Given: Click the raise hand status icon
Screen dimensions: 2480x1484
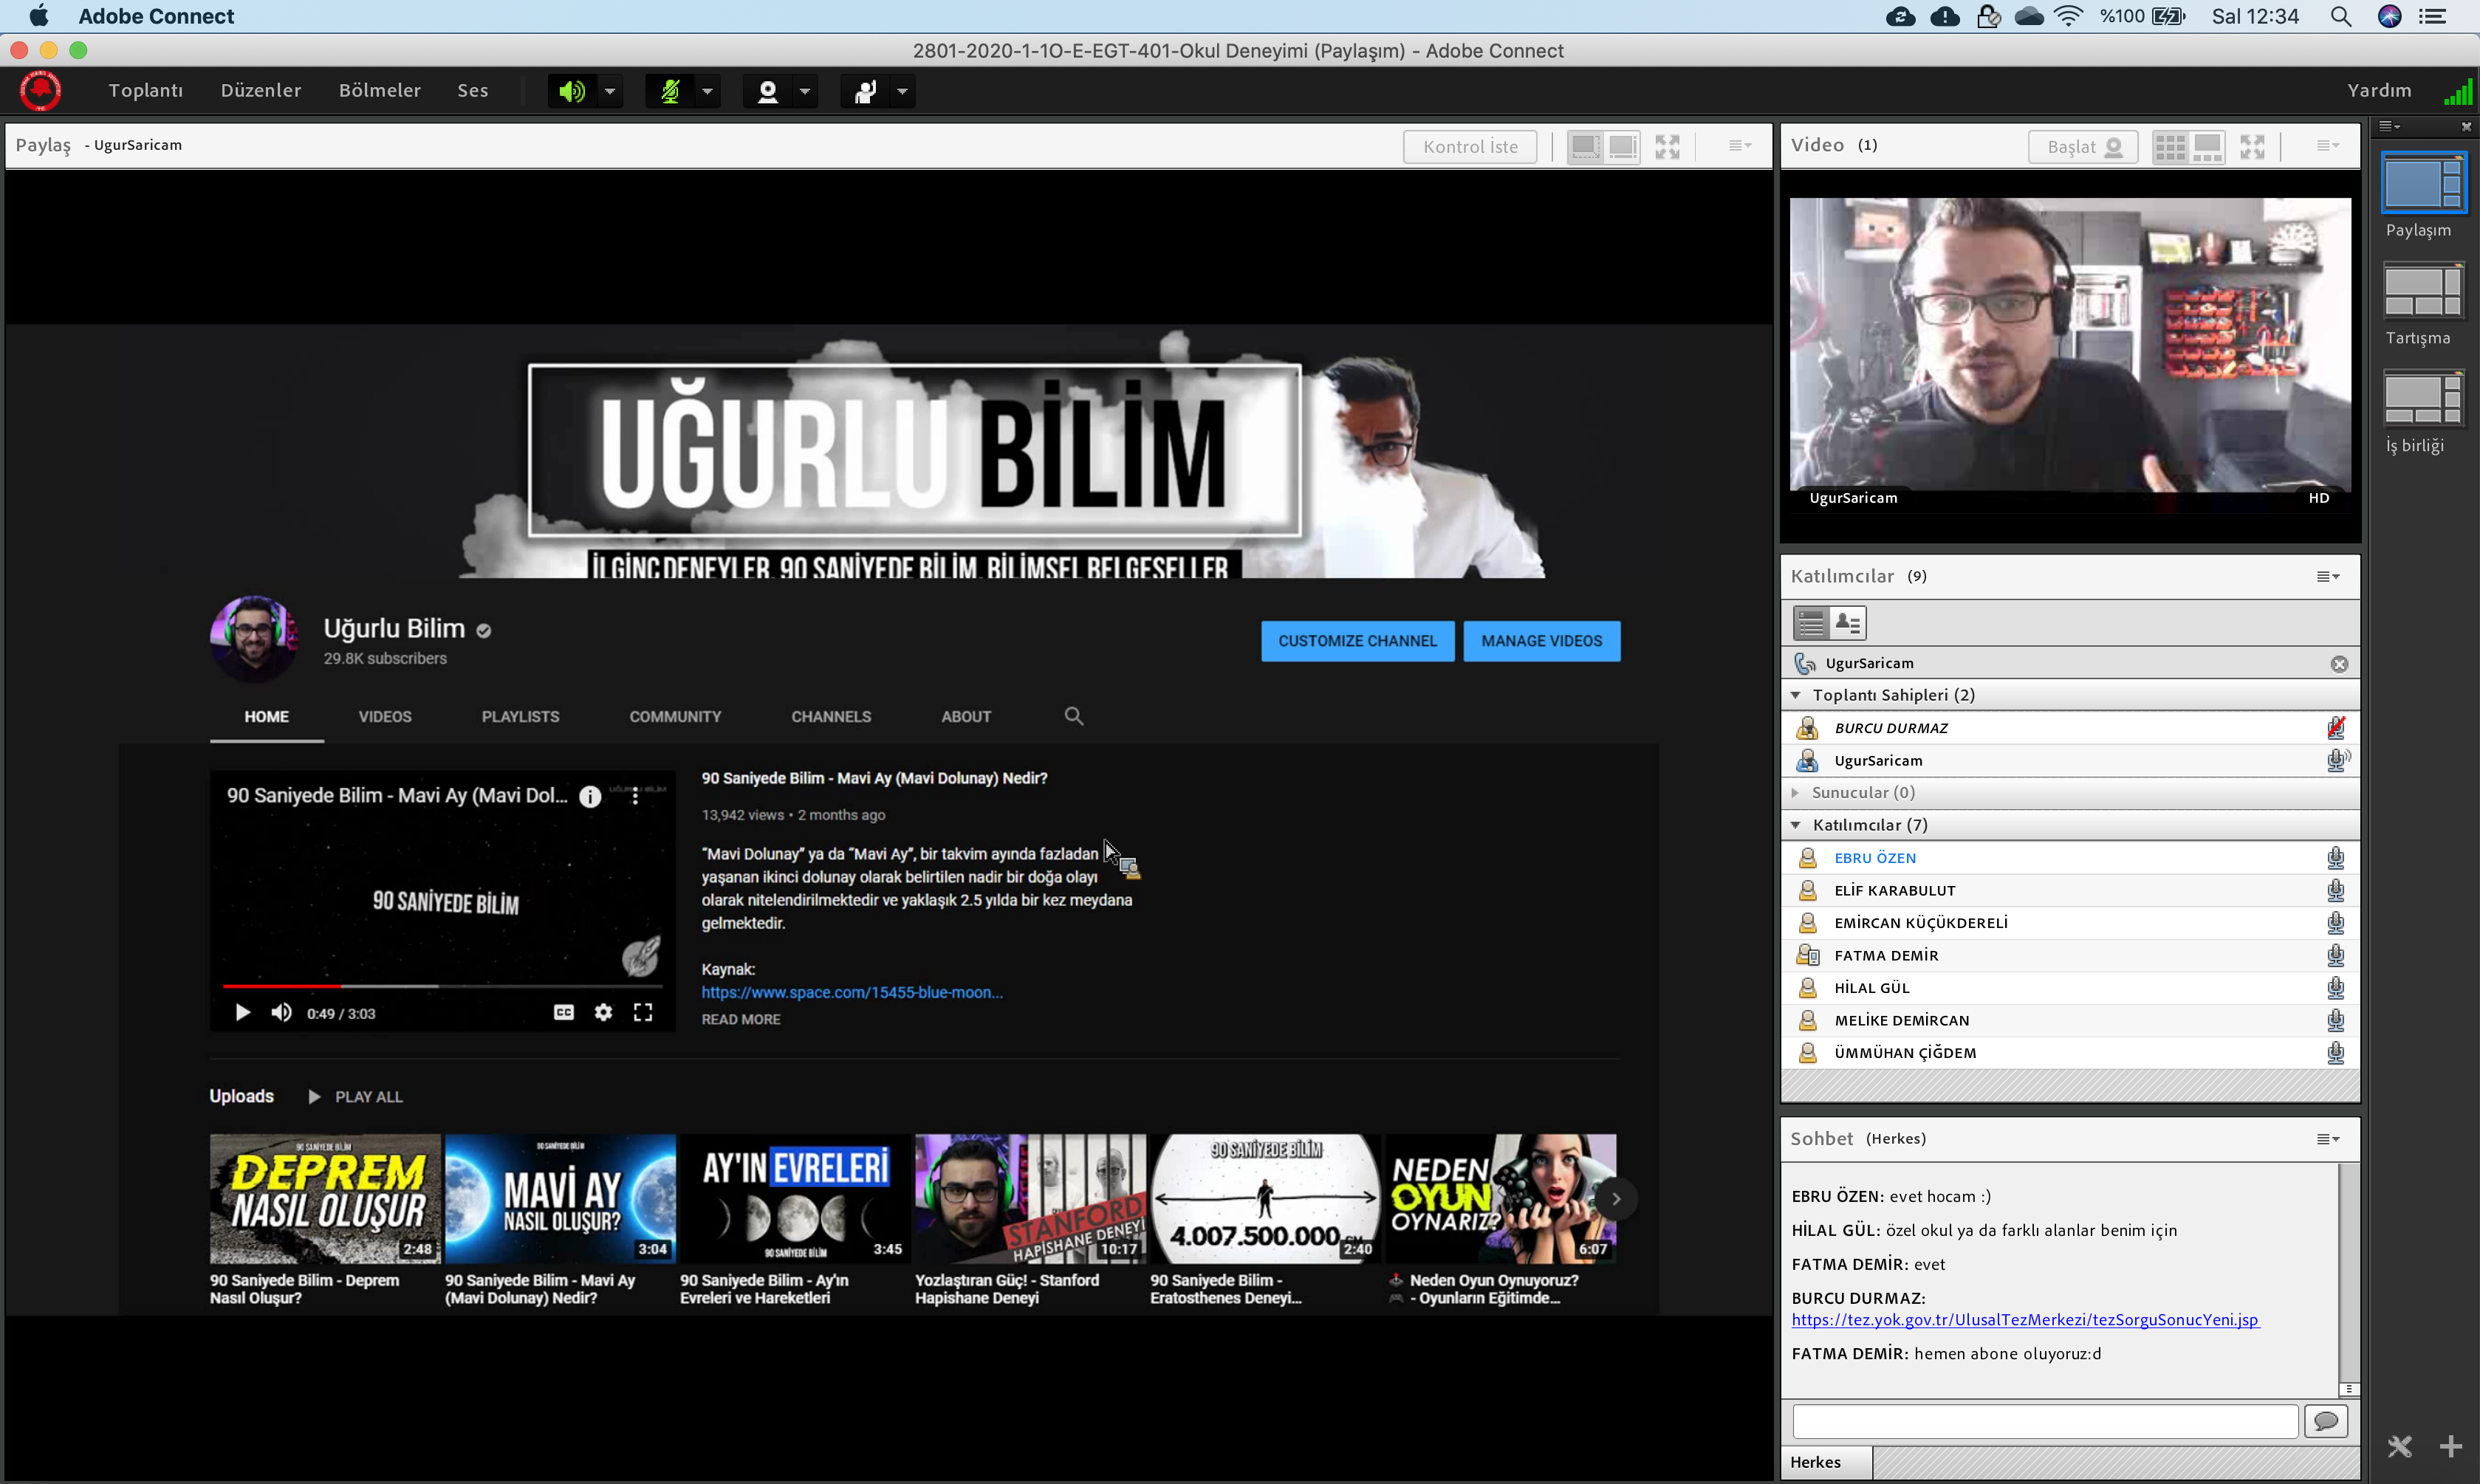Looking at the screenshot, I should coord(865,91).
